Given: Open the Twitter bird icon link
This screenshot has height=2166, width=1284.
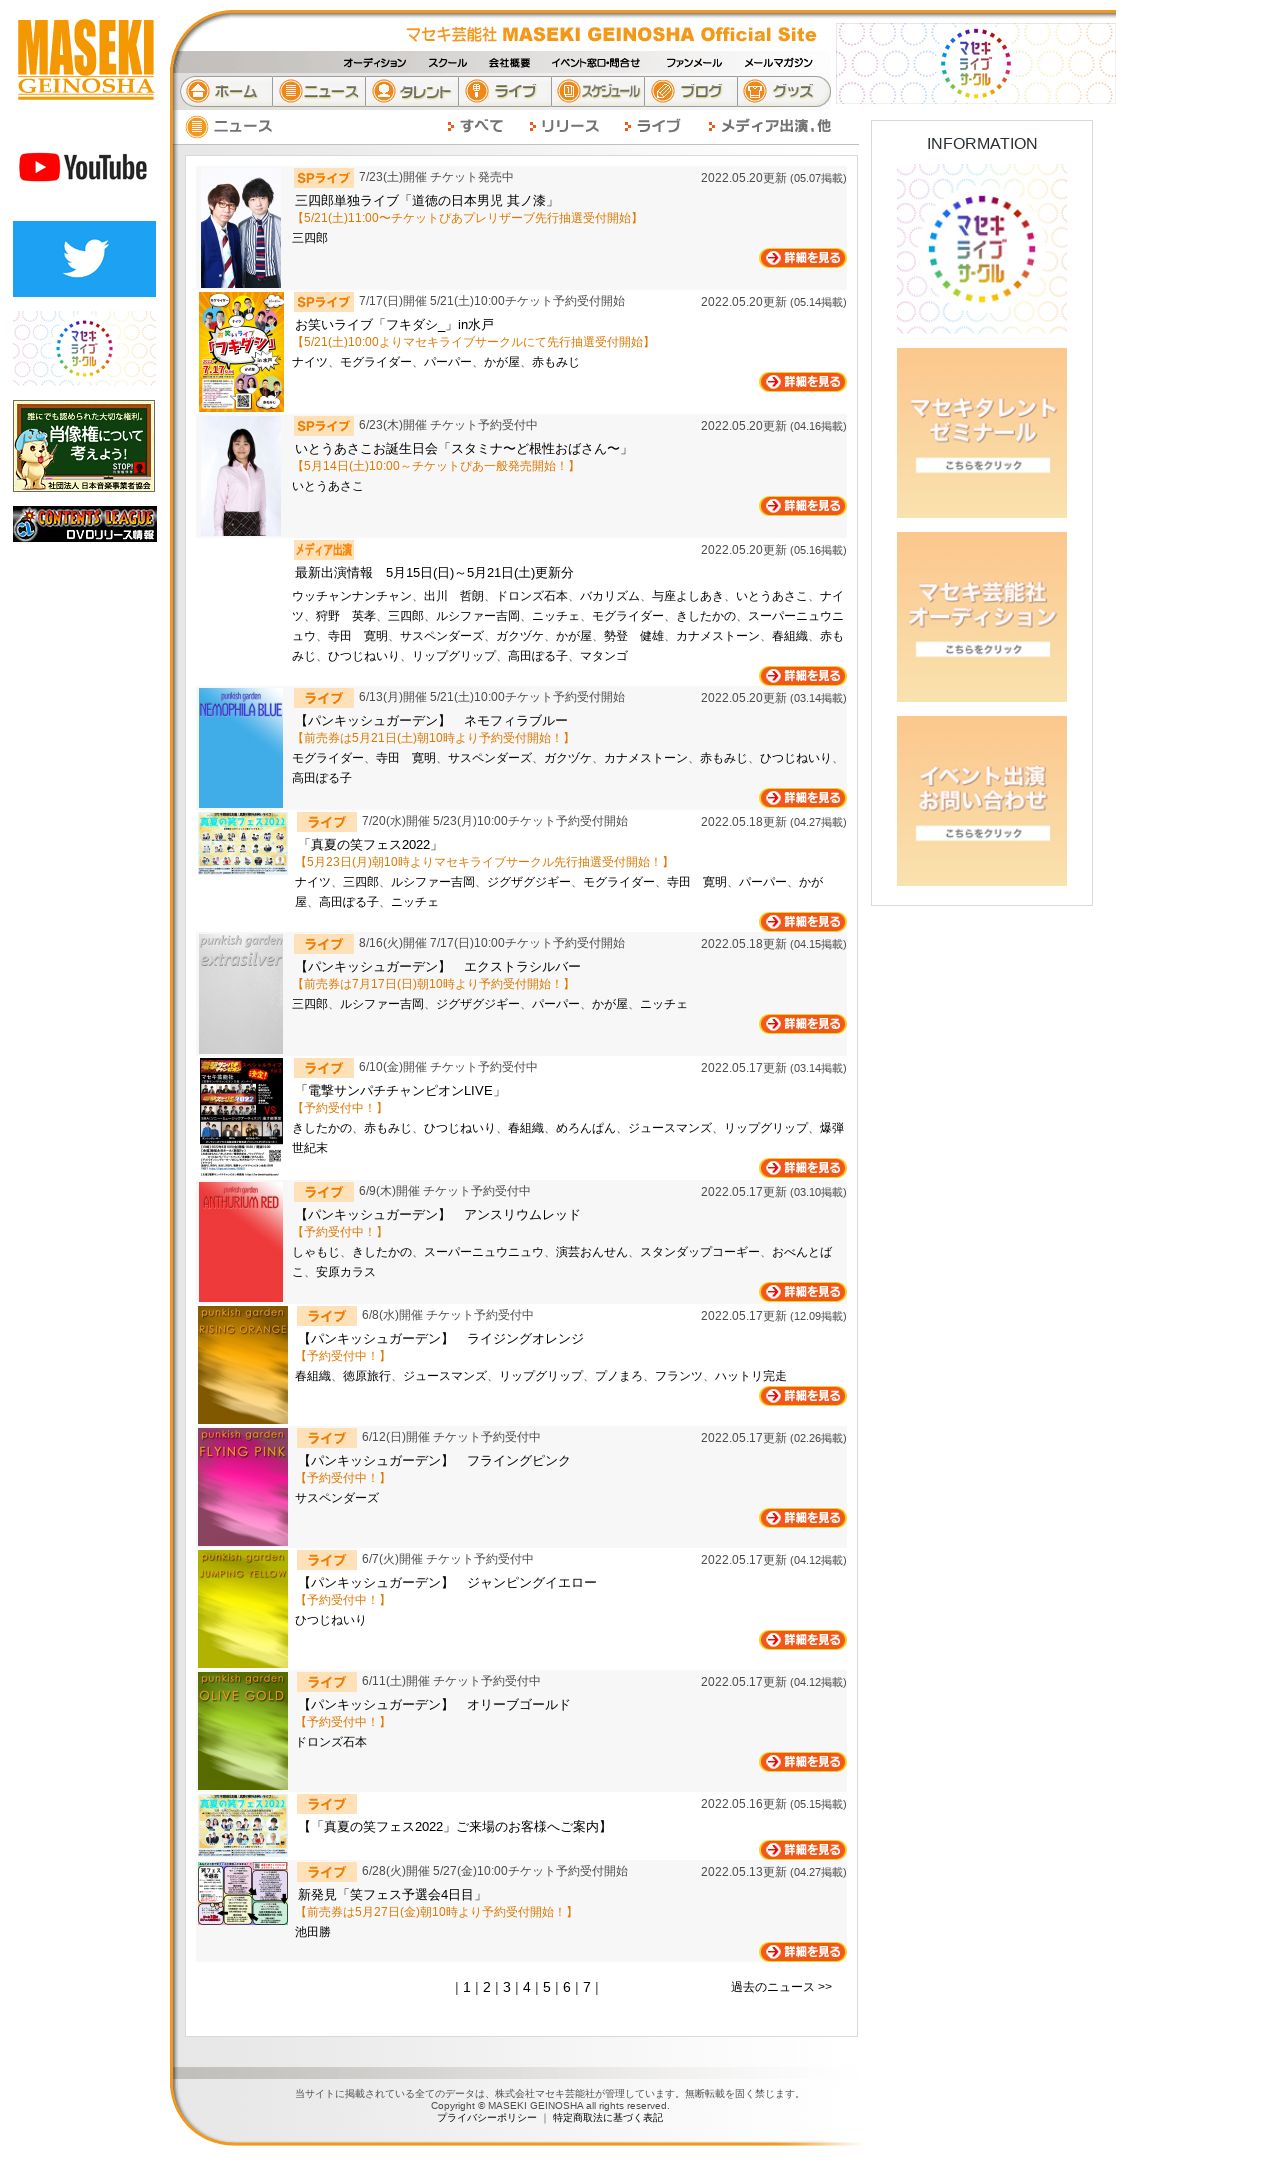Looking at the screenshot, I should [84, 259].
